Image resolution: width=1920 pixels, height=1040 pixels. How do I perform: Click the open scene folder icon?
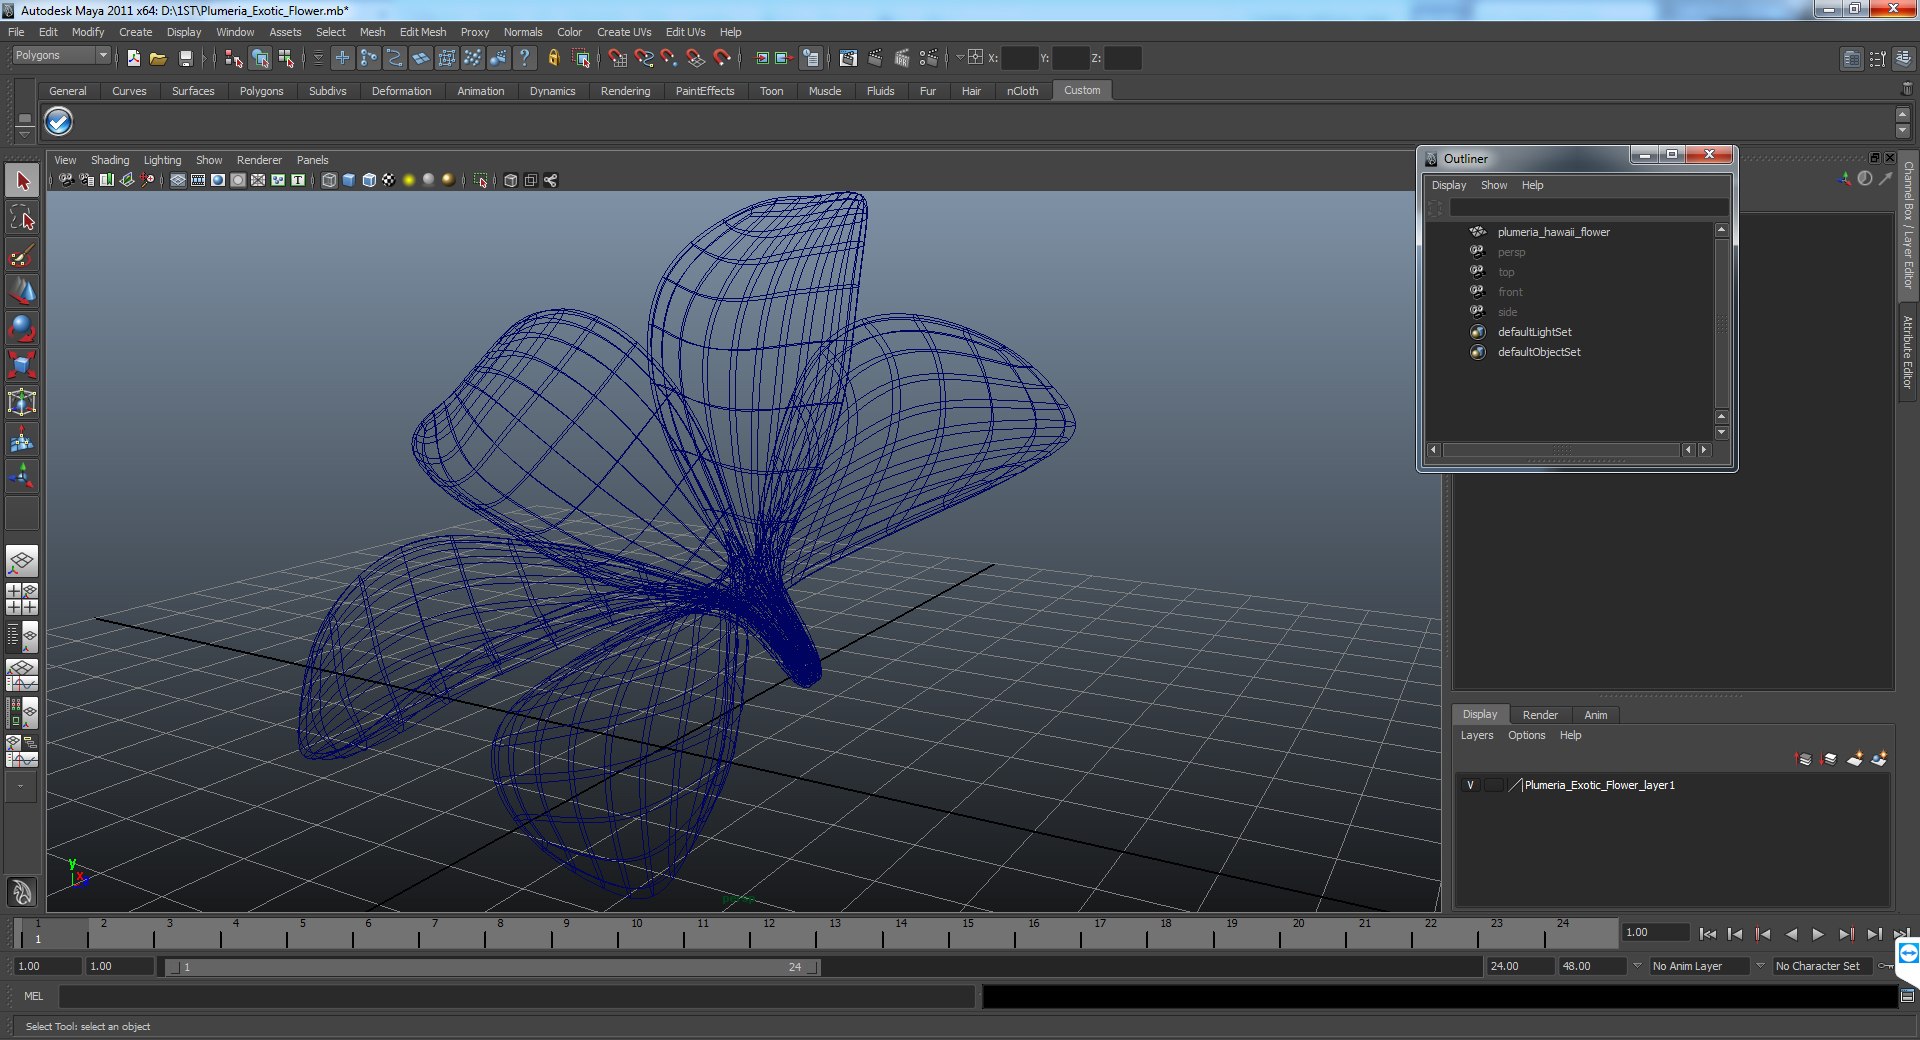(158, 58)
